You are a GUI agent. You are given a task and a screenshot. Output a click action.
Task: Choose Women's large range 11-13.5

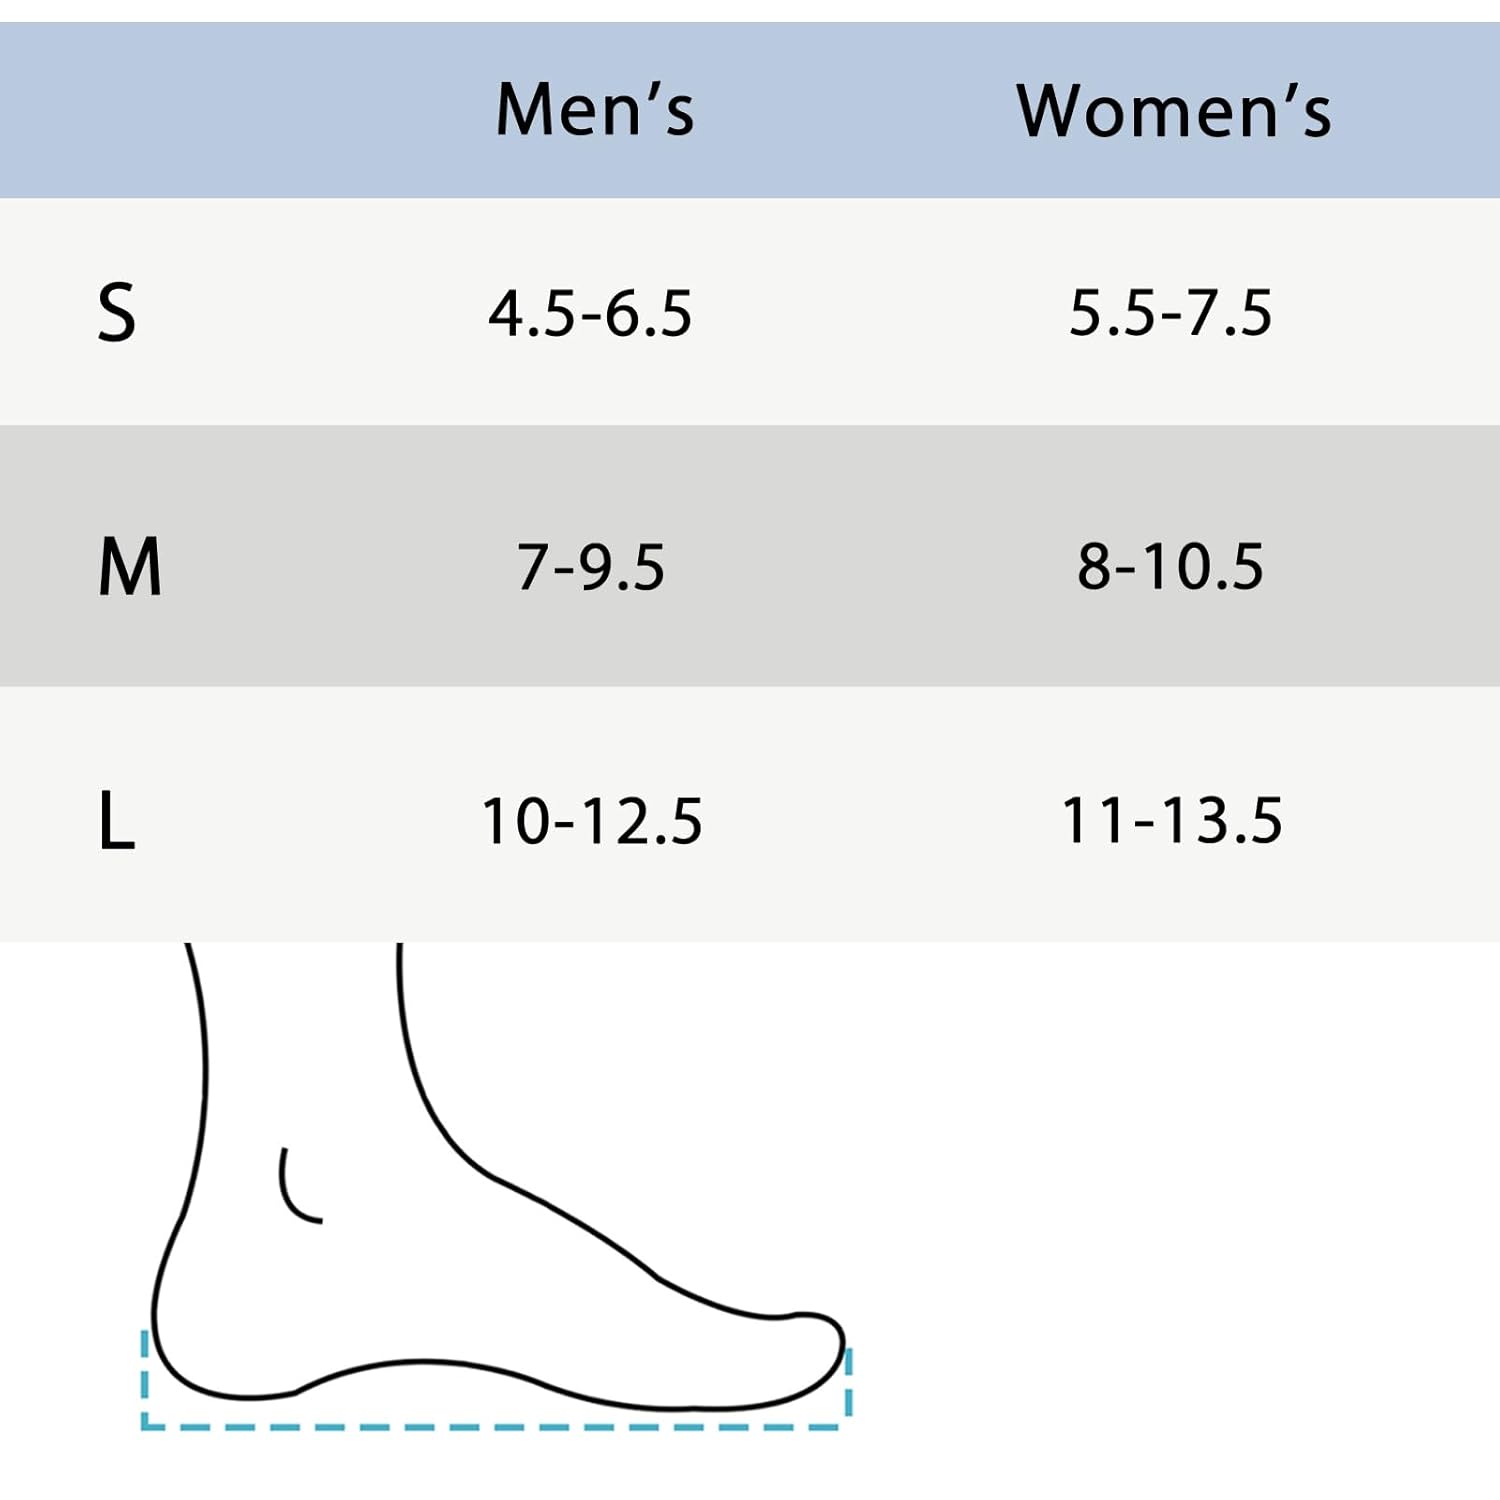point(1171,821)
